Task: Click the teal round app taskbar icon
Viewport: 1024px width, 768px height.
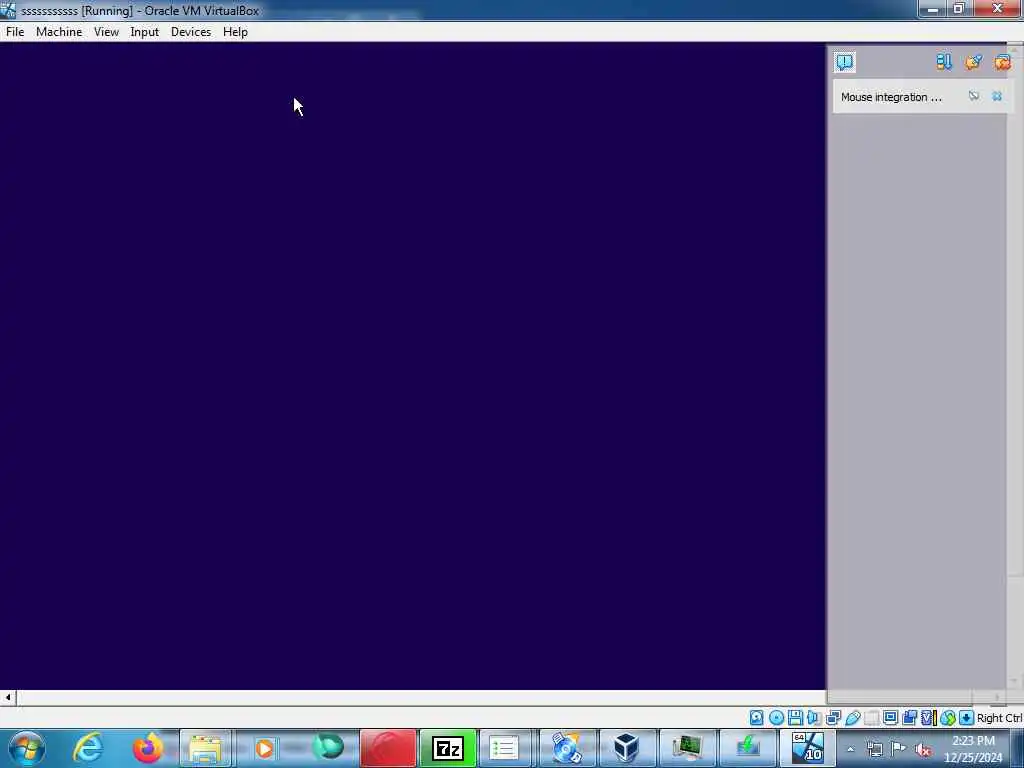Action: tap(328, 748)
